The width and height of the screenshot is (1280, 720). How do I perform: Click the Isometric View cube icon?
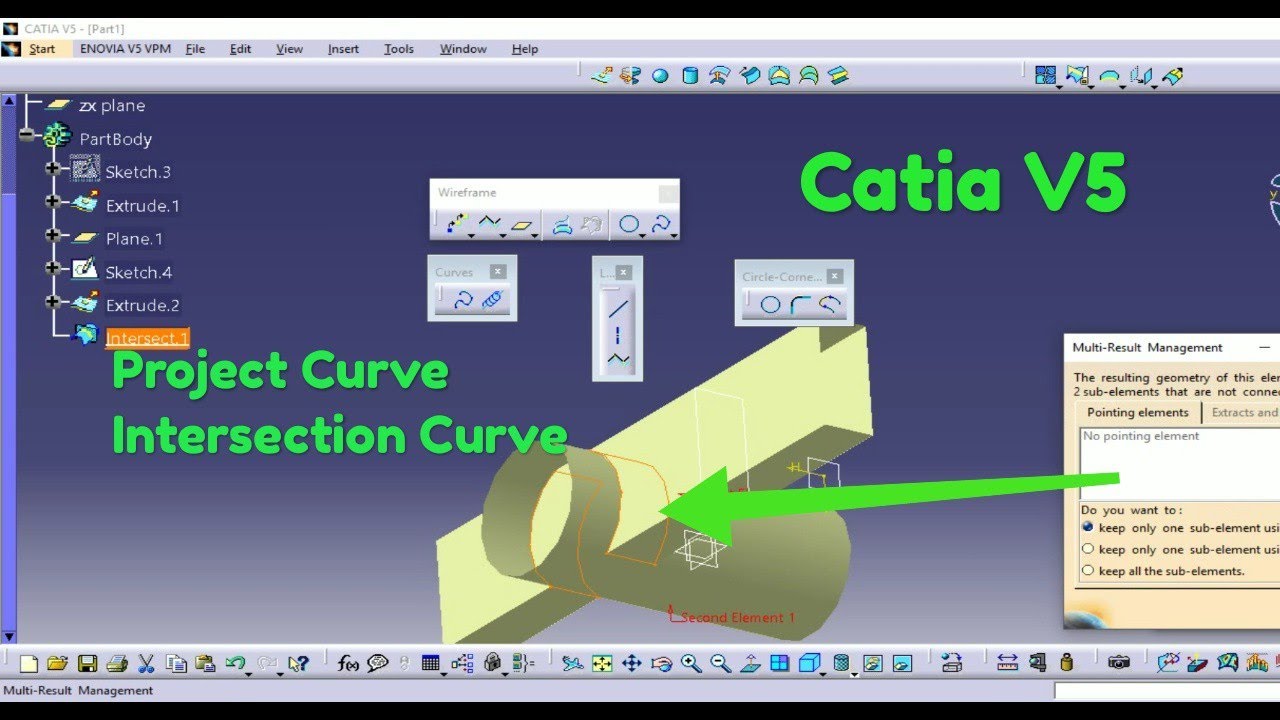pos(809,663)
